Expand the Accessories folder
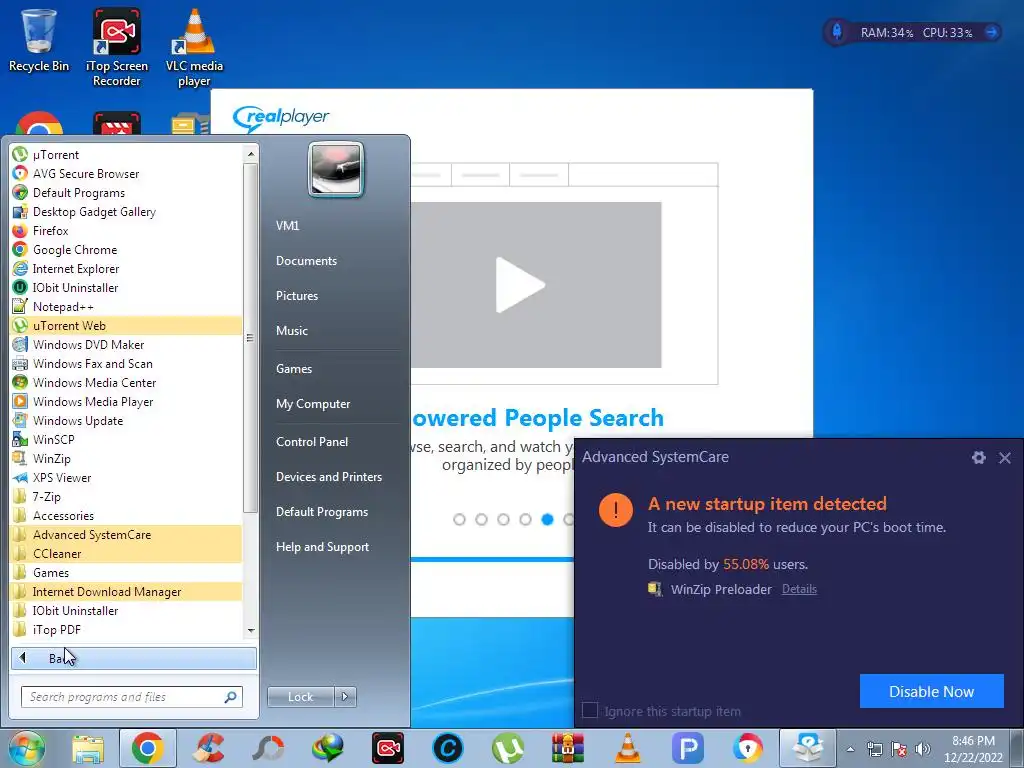 (x=126, y=515)
